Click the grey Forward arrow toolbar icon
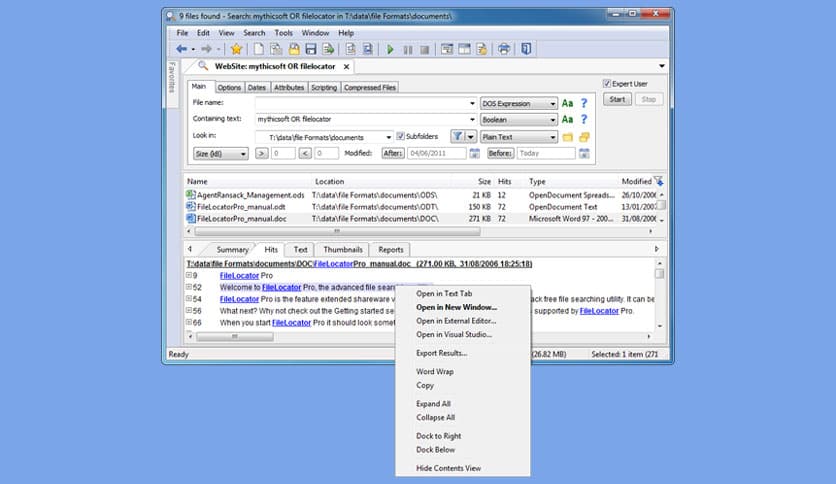This screenshot has height=484, width=836. pyautogui.click(x=206, y=49)
